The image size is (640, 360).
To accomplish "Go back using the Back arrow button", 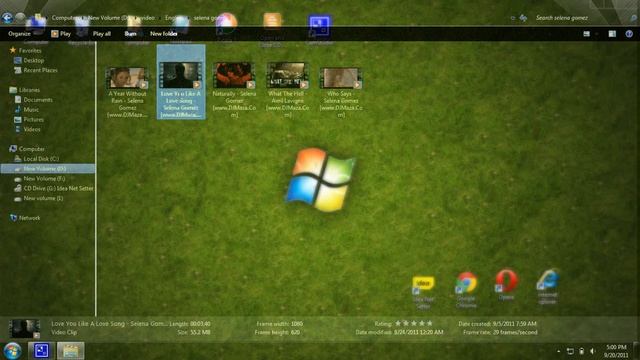I will (x=7, y=18).
